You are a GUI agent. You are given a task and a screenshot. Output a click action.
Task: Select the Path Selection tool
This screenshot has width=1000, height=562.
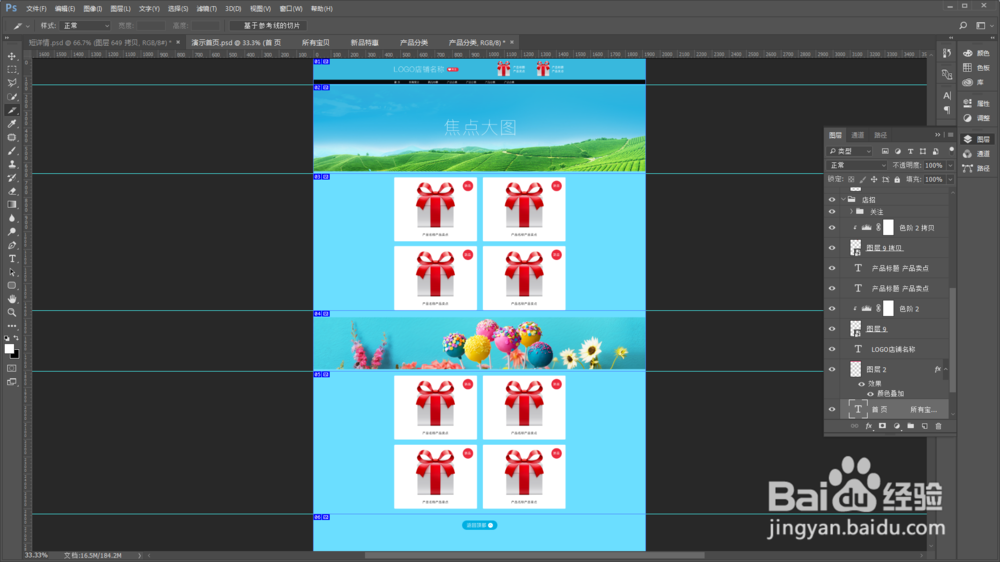point(11,272)
